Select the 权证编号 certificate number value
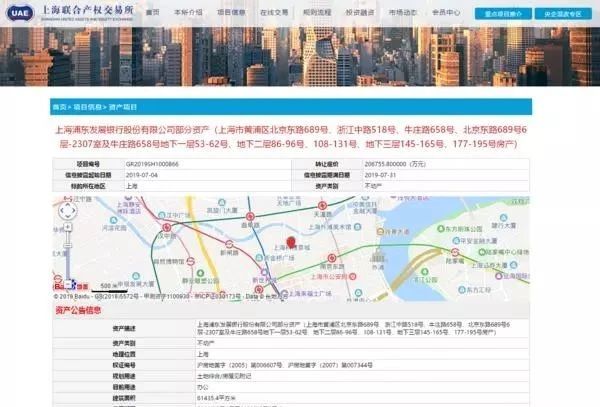 coord(285,365)
